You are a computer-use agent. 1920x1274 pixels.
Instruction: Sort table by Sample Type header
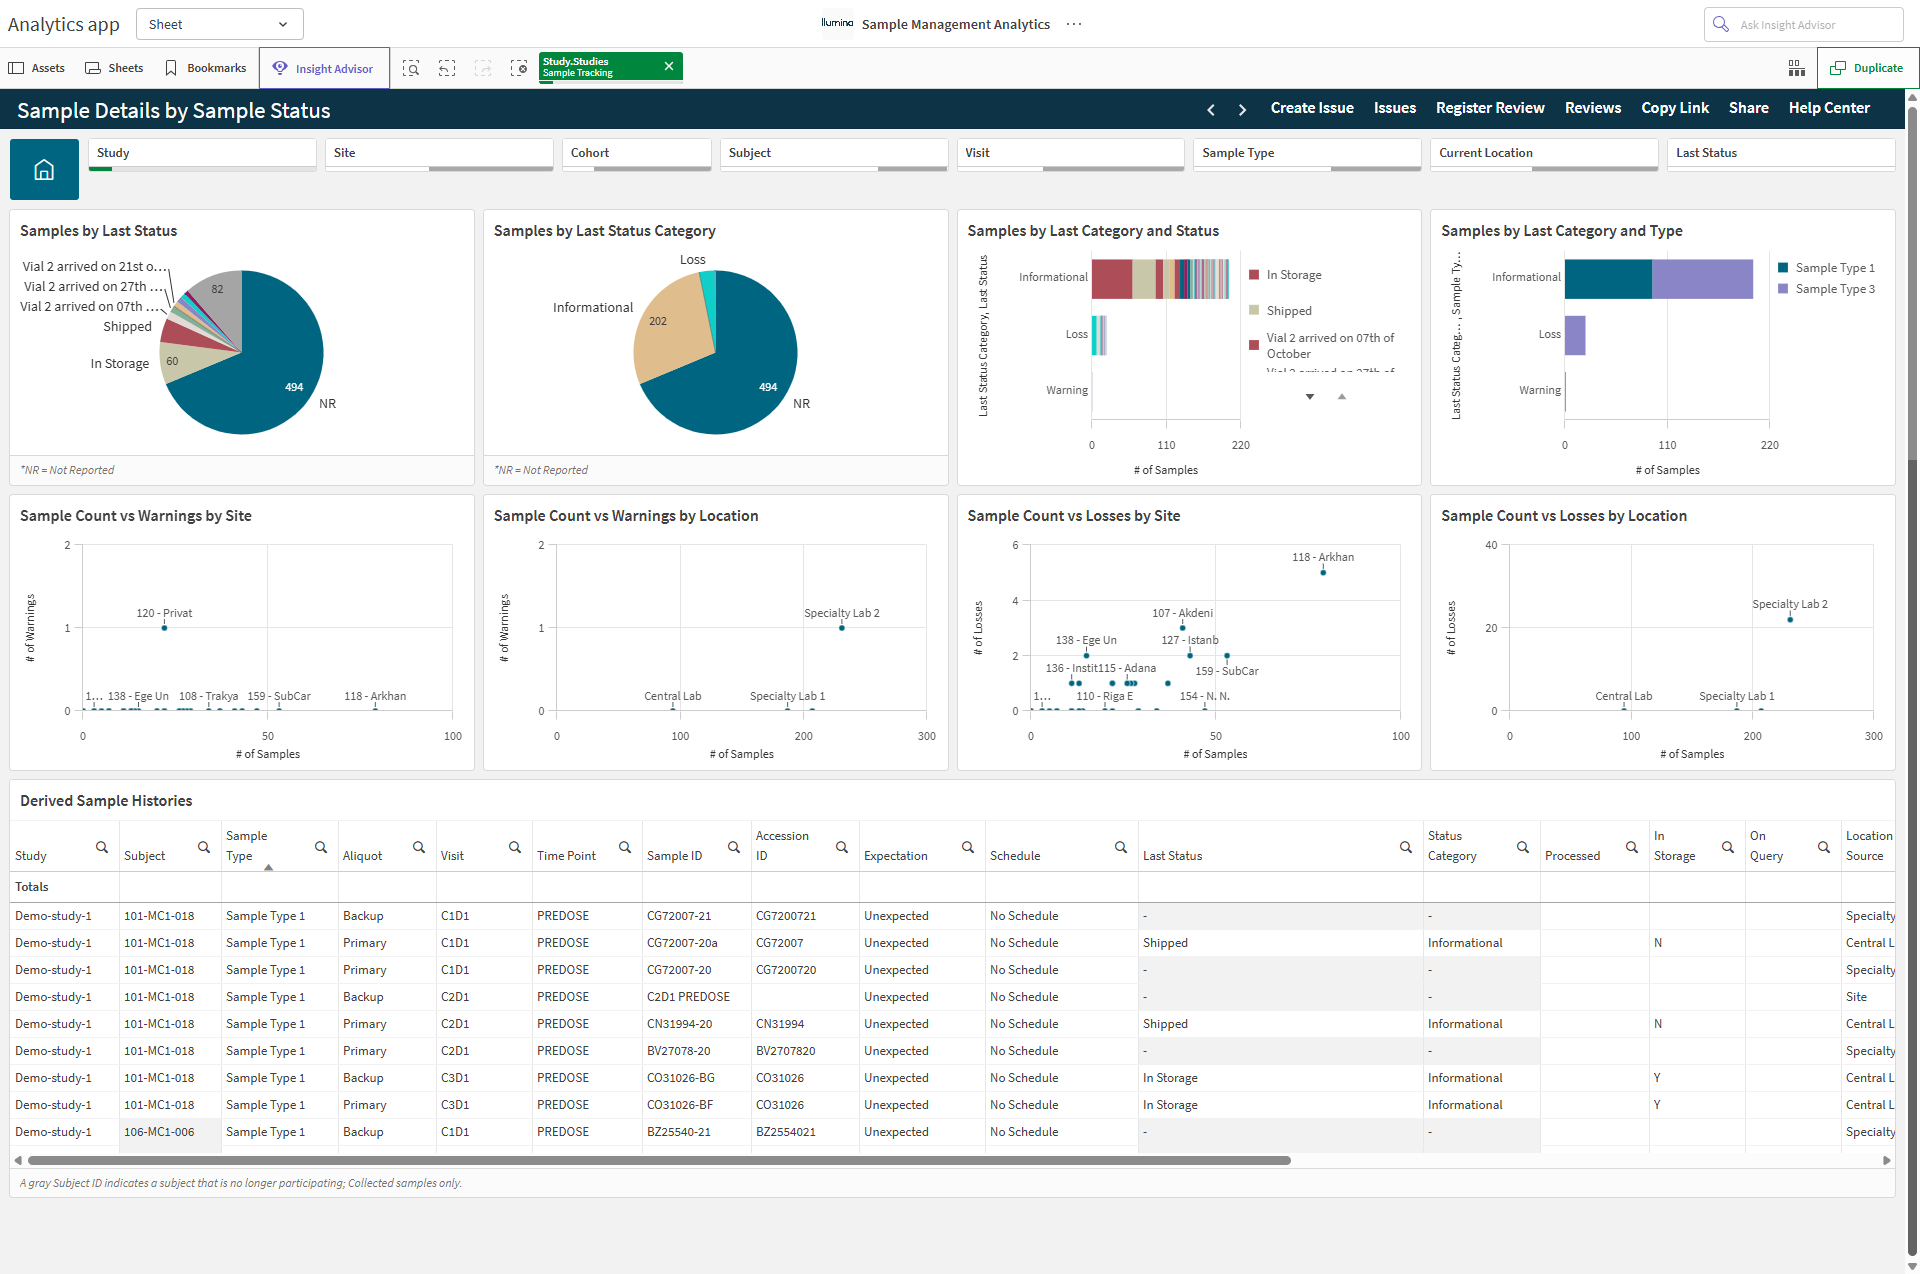pos(246,846)
